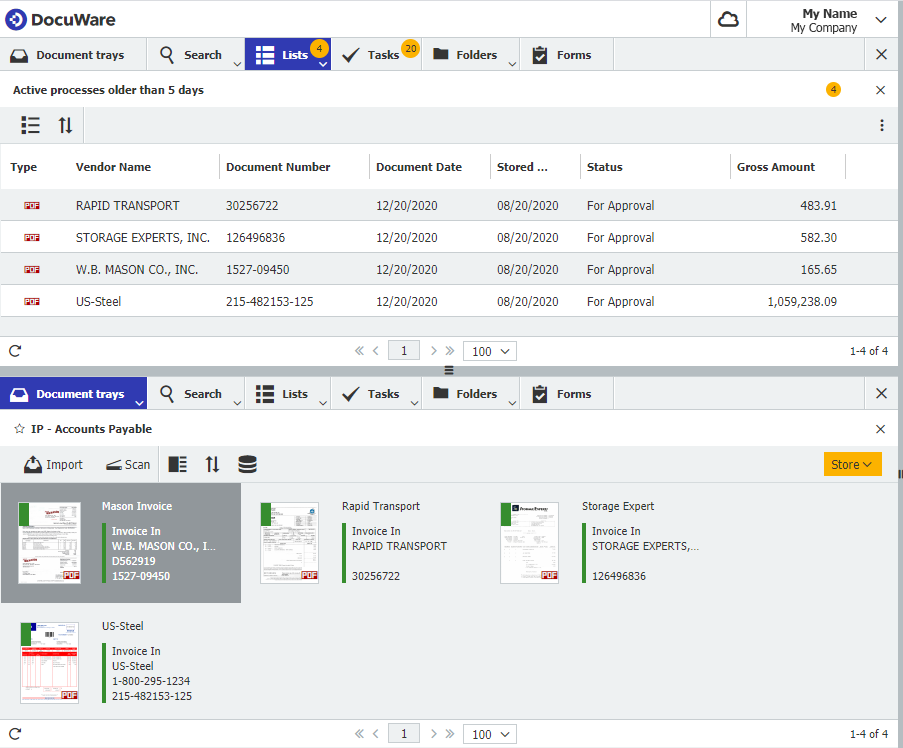Toggle the favorite star for IP - Accounts Payable

point(19,428)
